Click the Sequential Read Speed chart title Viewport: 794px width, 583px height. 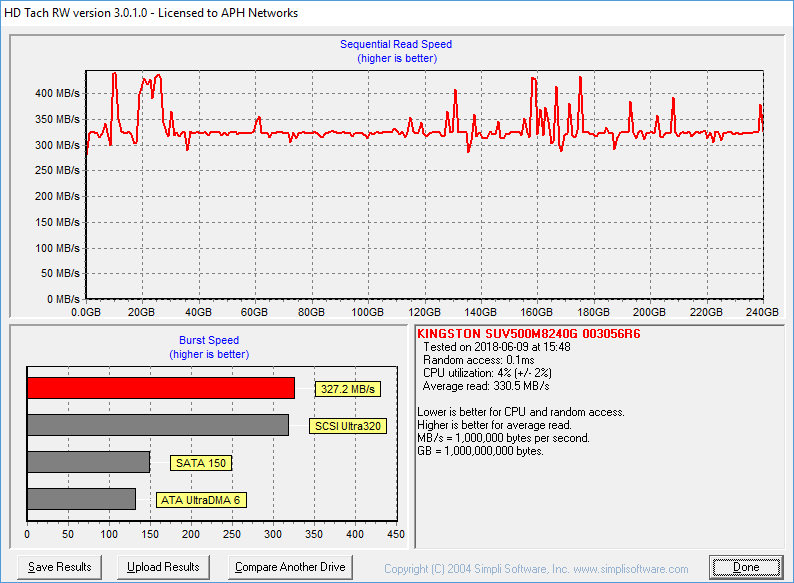[396, 44]
